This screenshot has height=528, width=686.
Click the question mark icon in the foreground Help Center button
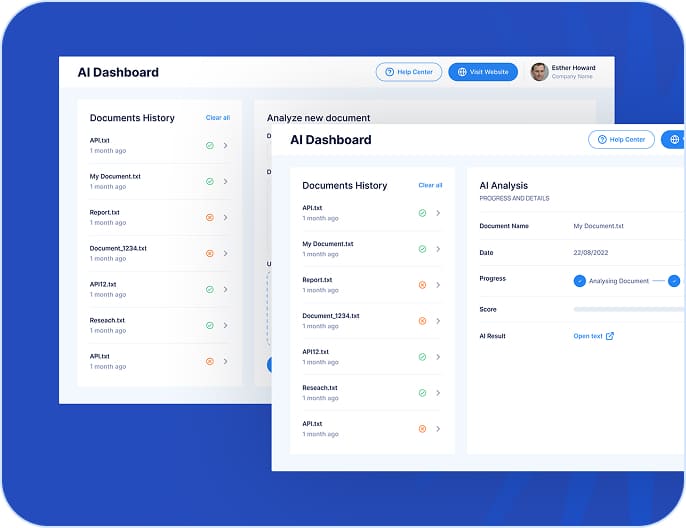point(601,140)
